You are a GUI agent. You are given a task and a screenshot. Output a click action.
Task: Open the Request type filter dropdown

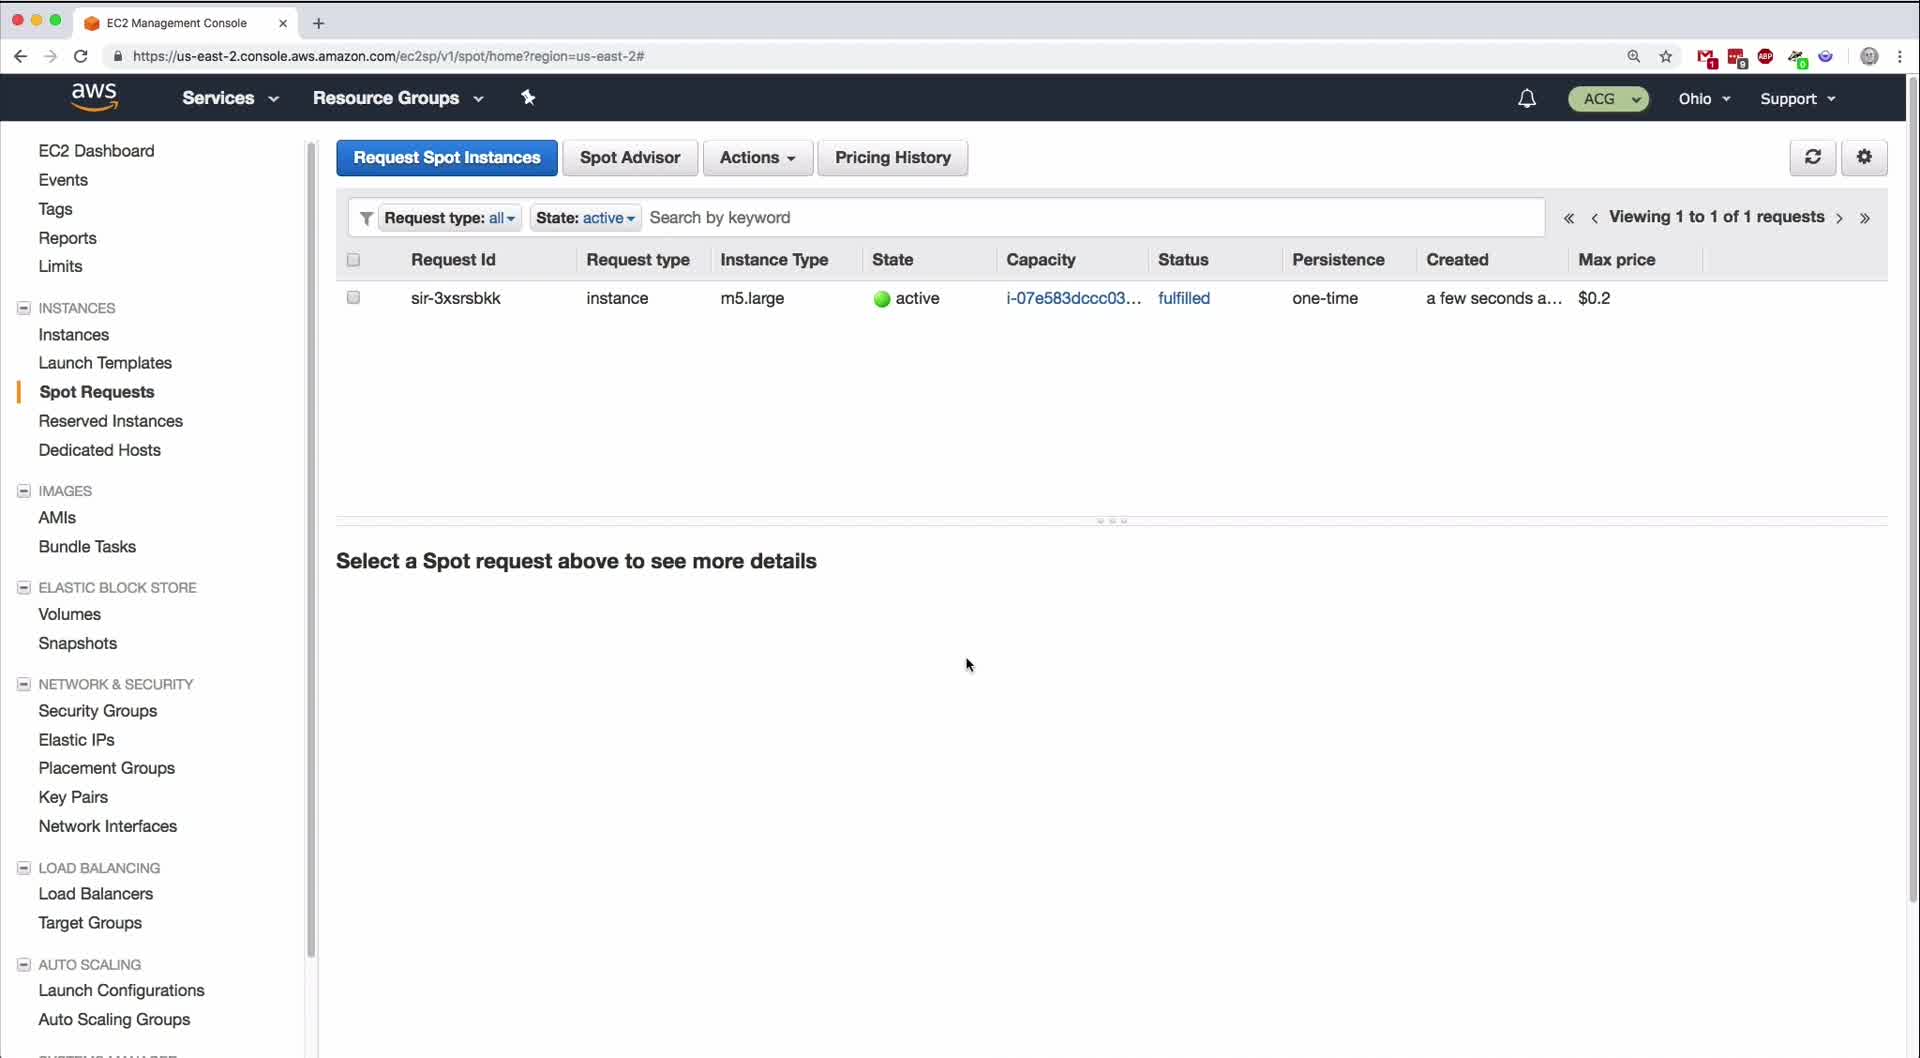449,218
